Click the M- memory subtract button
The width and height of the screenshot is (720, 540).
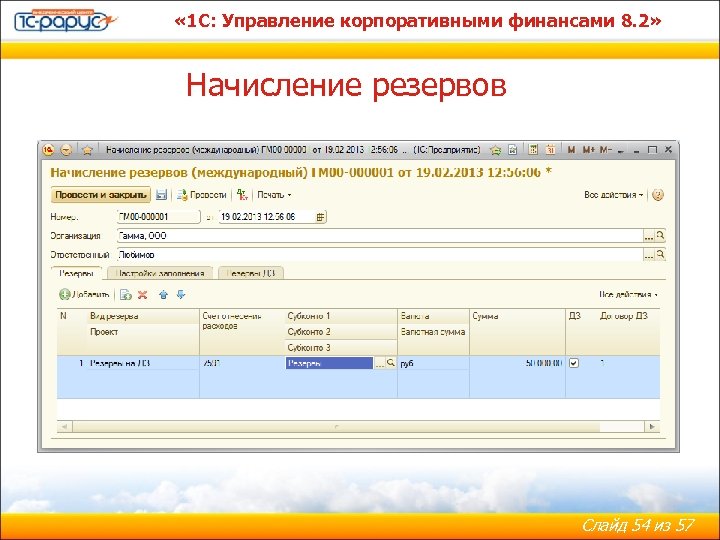click(x=606, y=150)
